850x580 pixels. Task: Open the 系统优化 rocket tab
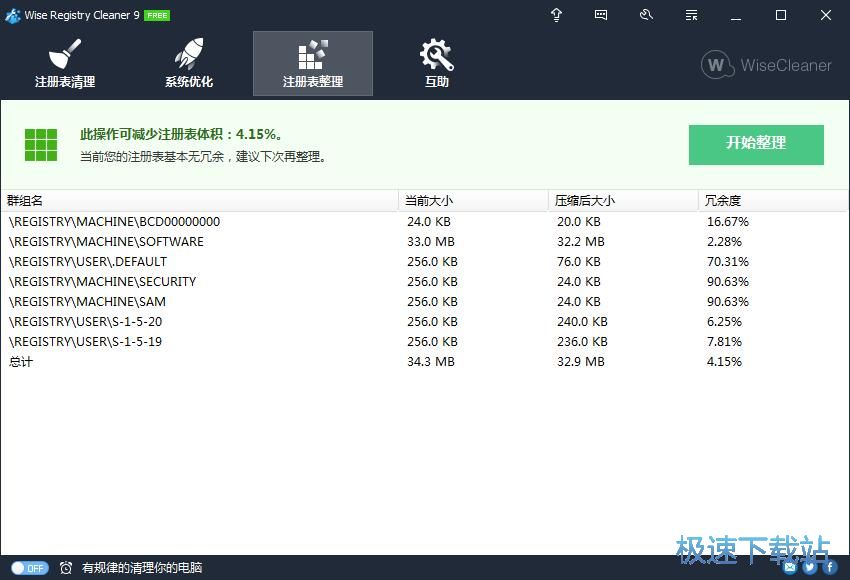(x=189, y=63)
